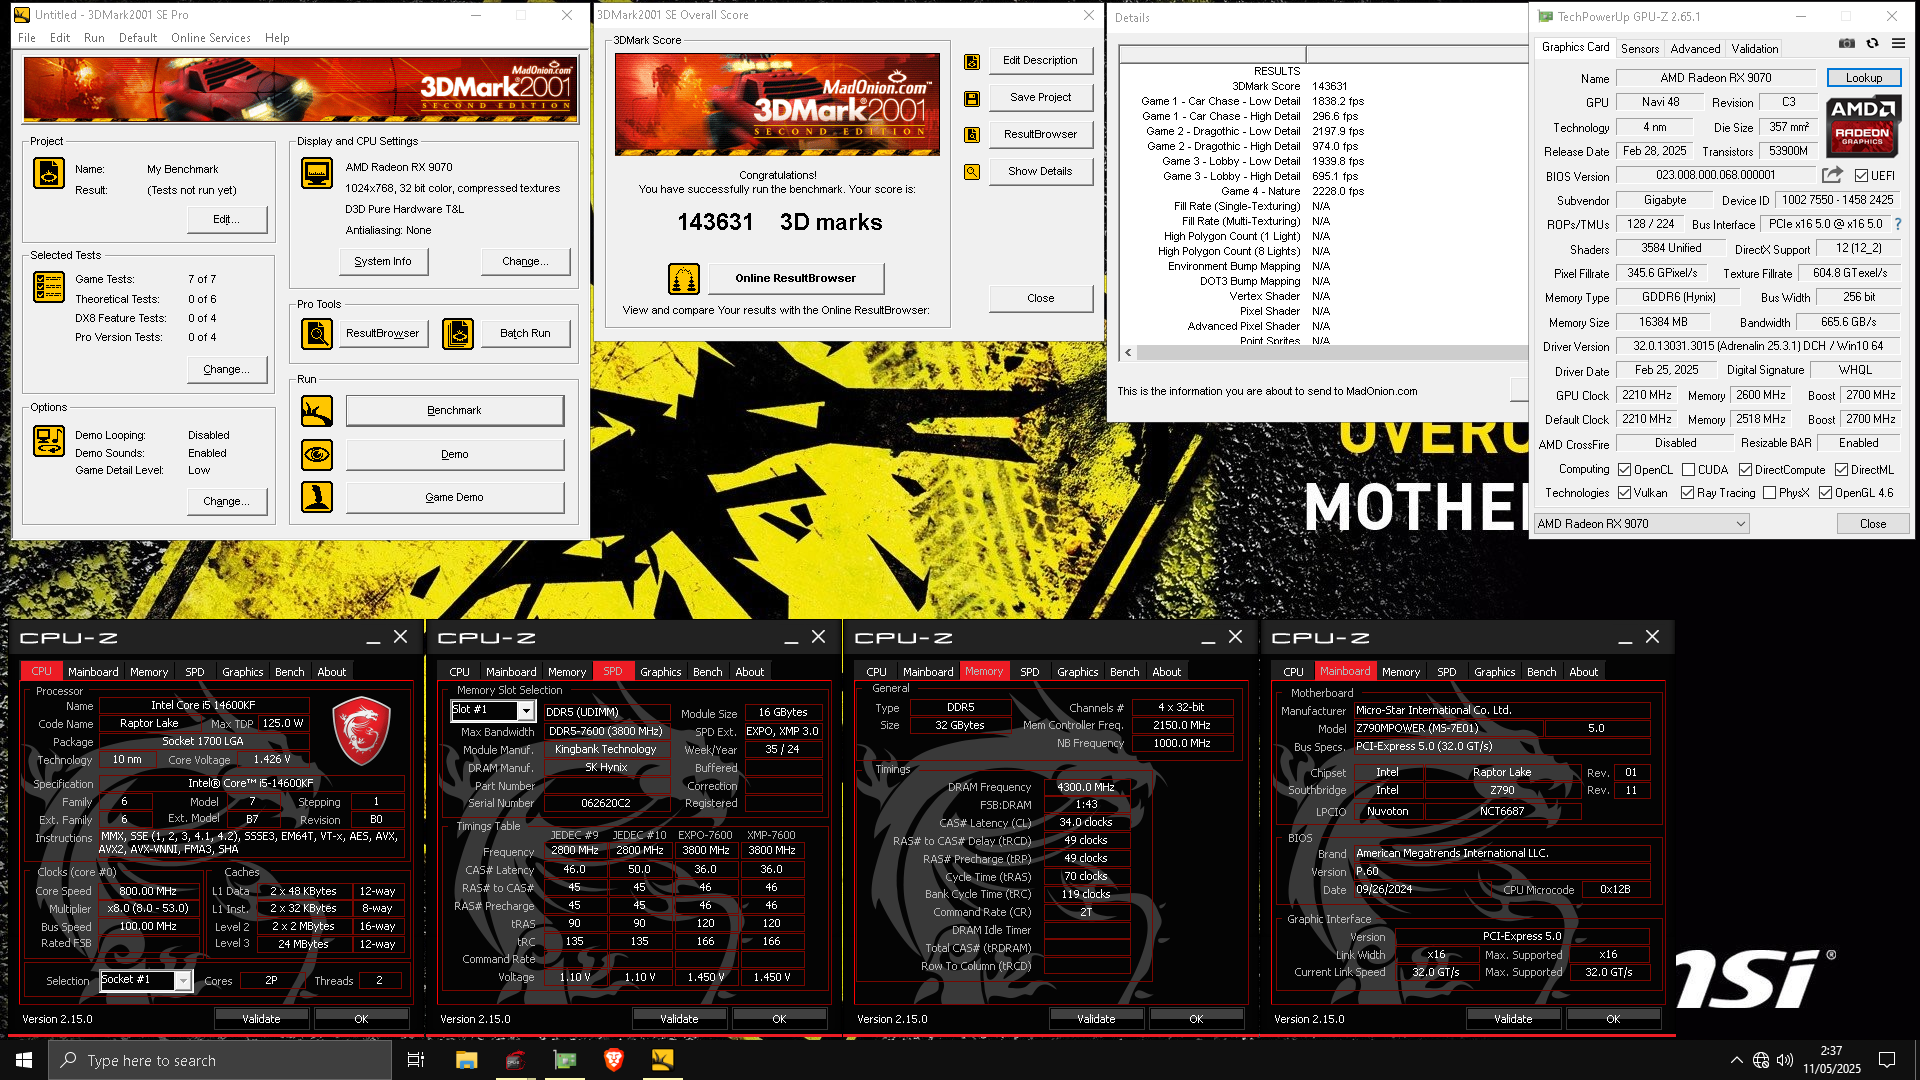The height and width of the screenshot is (1080, 1920).
Task: Open the GPU-Z hamburger menu
Action: [x=1898, y=44]
